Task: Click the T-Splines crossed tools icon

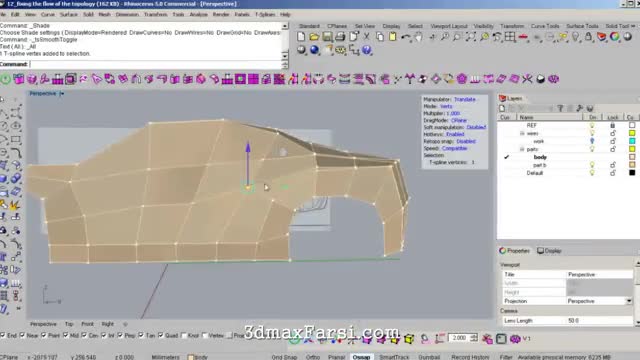Action: point(527,79)
